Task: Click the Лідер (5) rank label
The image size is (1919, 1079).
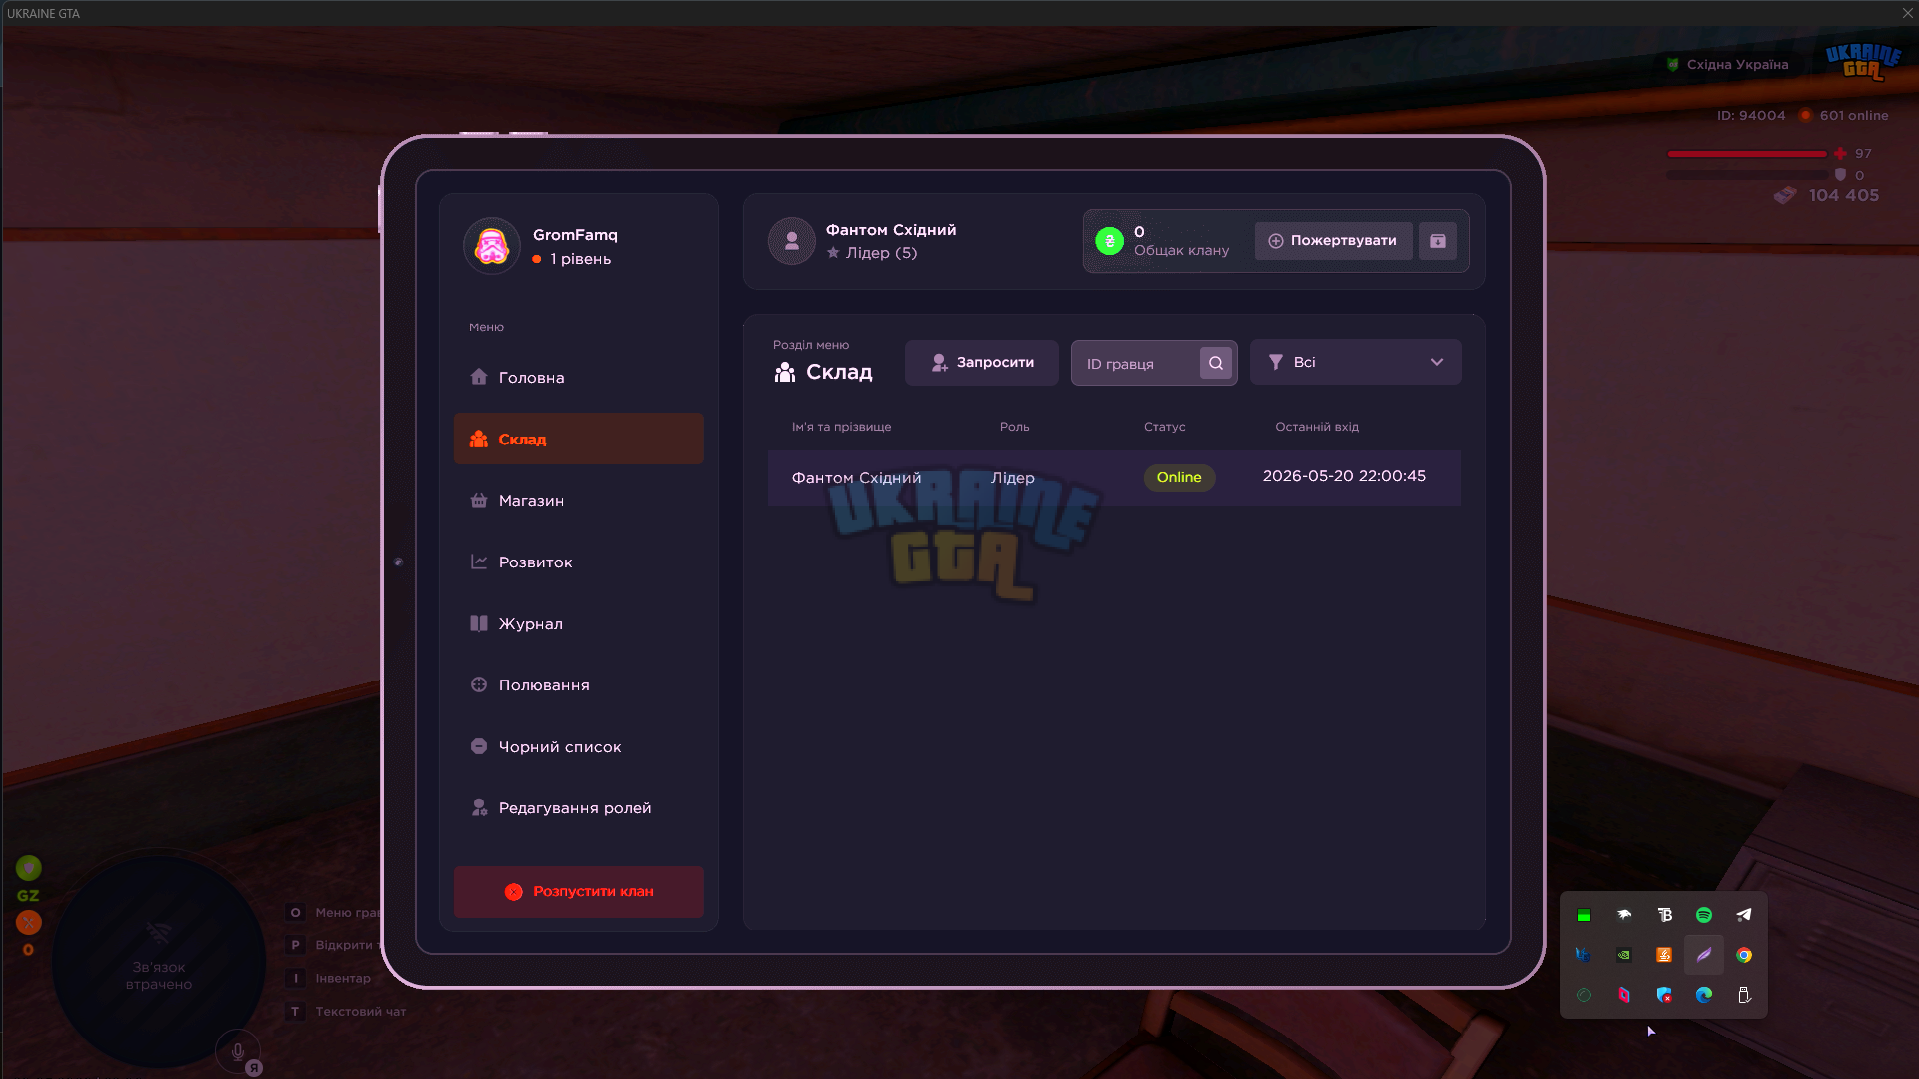Action: (x=881, y=253)
